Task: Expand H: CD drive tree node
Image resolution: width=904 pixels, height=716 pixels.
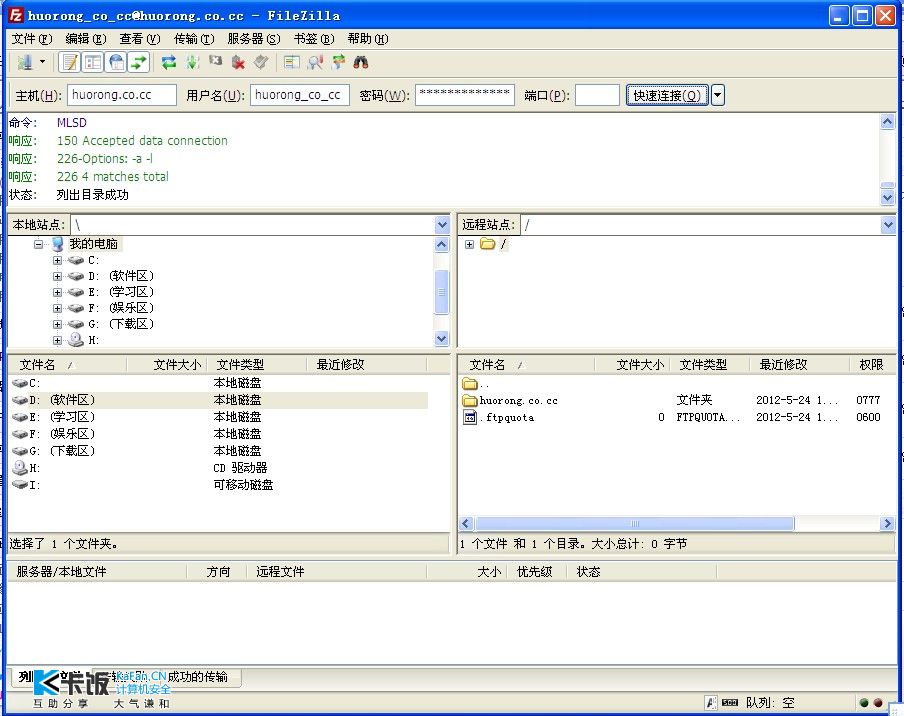Action: pyautogui.click(x=57, y=341)
